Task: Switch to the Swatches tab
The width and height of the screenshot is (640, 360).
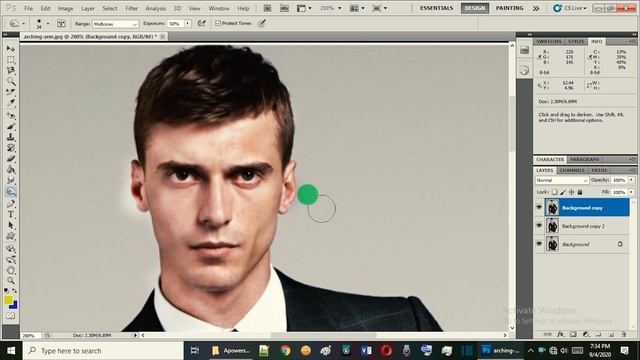Action: tap(549, 42)
